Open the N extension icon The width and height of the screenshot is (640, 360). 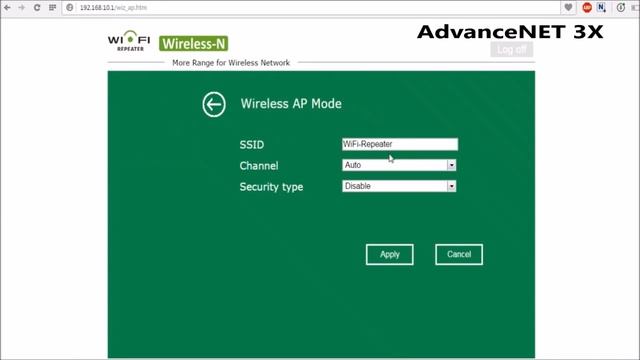pos(602,7)
